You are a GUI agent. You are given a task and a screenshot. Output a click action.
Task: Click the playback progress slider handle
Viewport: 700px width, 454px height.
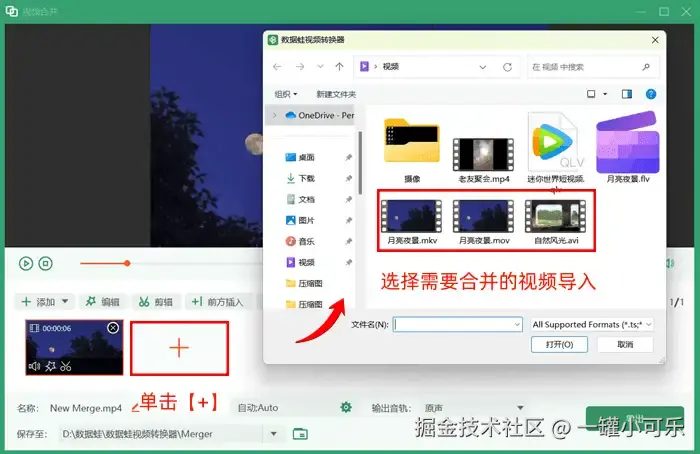tap(127, 263)
